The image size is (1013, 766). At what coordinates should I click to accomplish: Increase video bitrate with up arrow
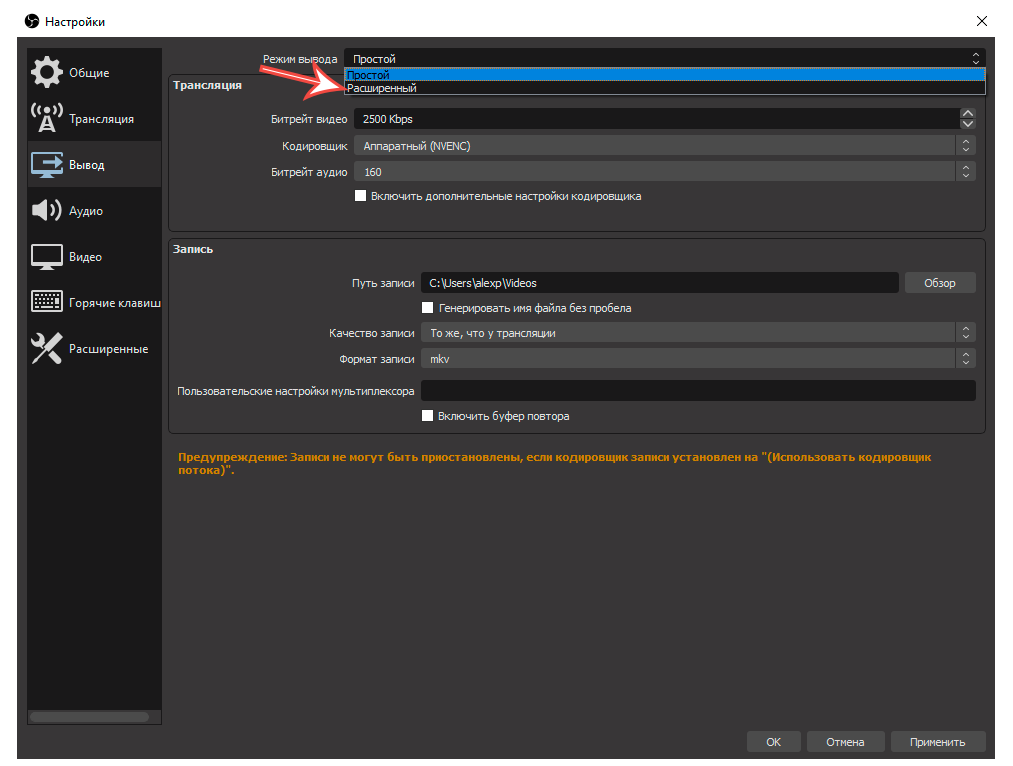point(967,113)
